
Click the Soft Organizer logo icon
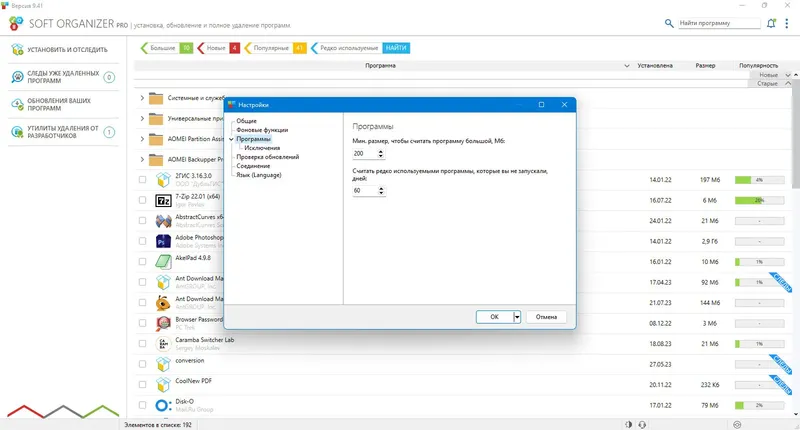pyautogui.click(x=16, y=23)
